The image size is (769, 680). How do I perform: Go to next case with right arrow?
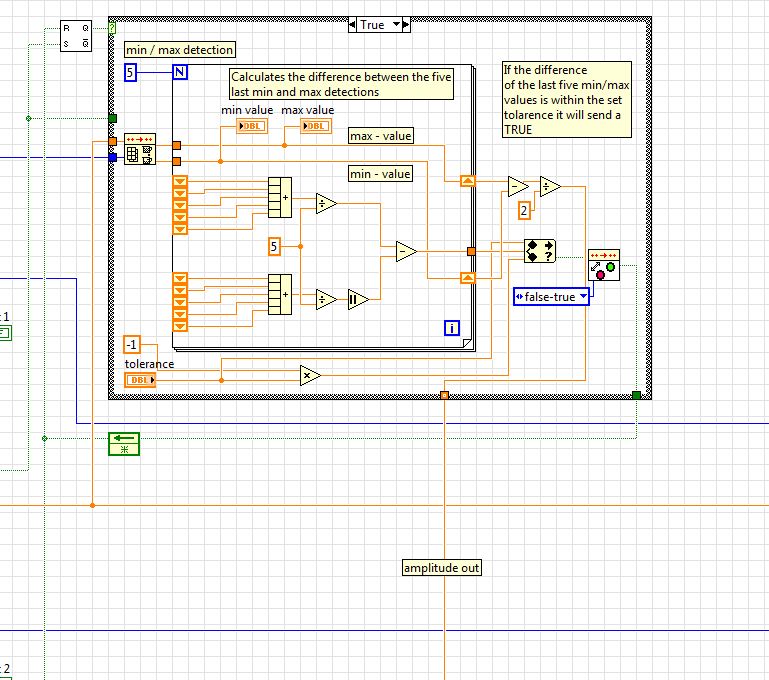[406, 25]
